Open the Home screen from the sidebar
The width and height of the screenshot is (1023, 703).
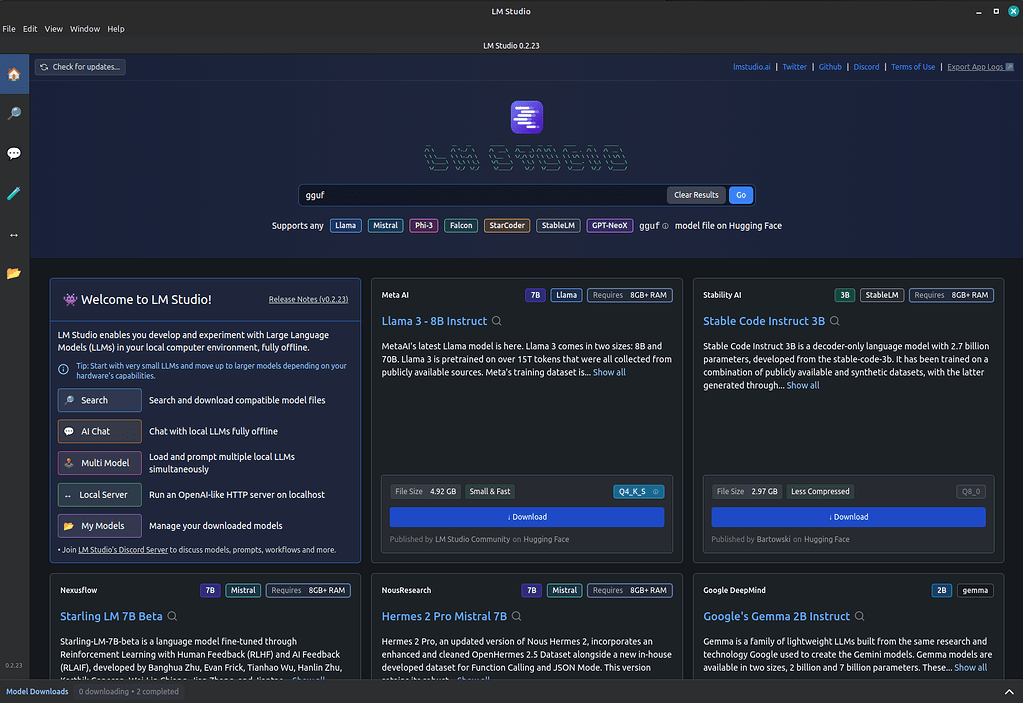tap(13, 74)
